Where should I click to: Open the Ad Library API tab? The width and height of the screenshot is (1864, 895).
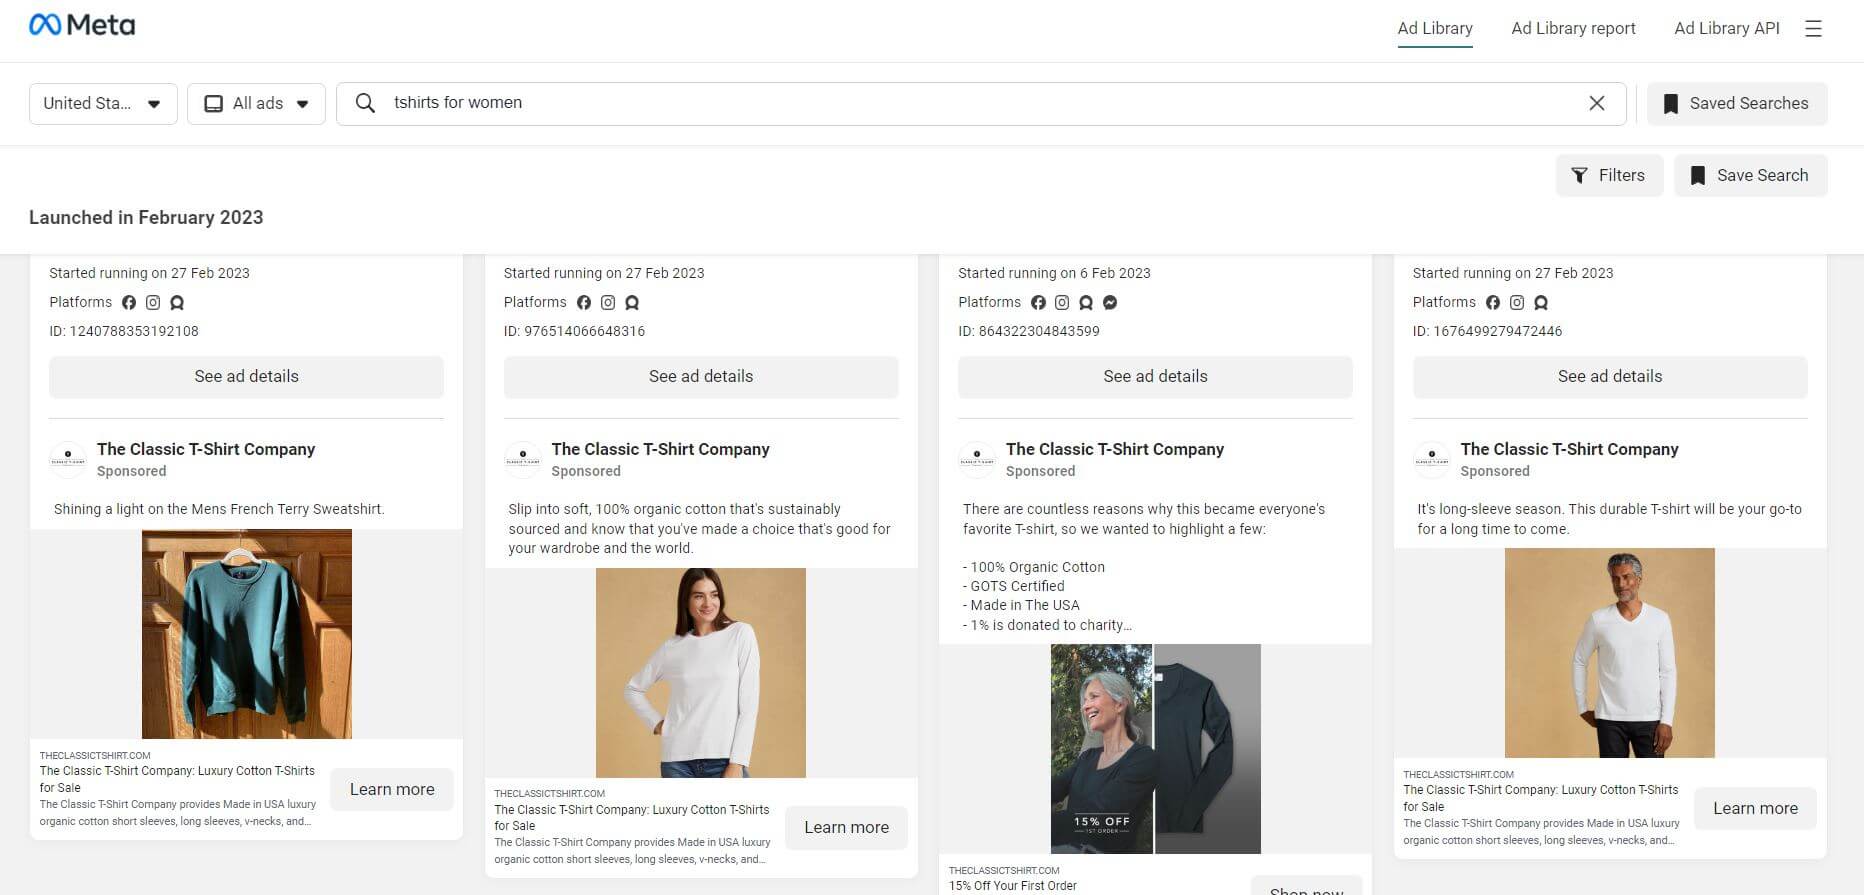(1726, 28)
